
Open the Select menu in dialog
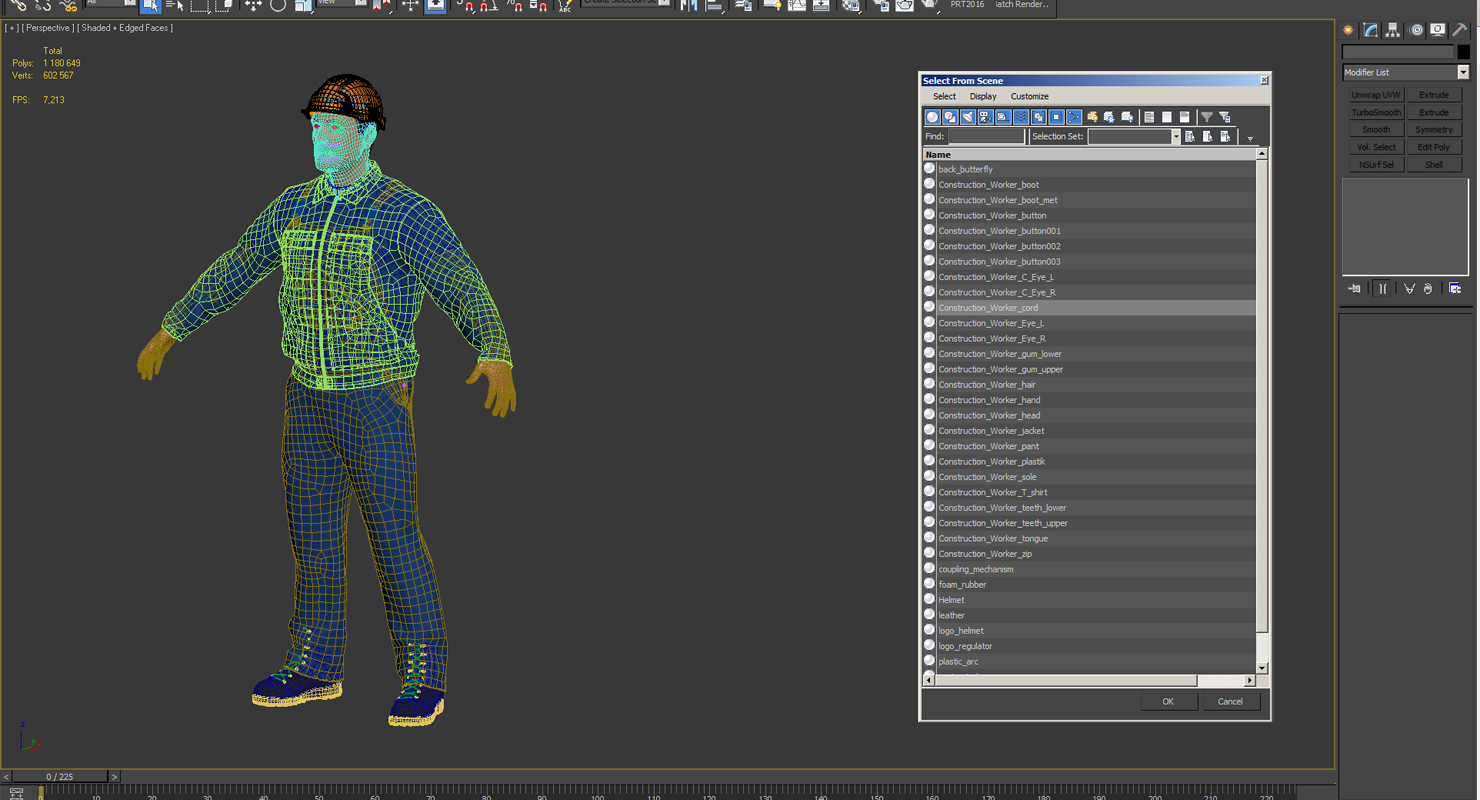(944, 97)
